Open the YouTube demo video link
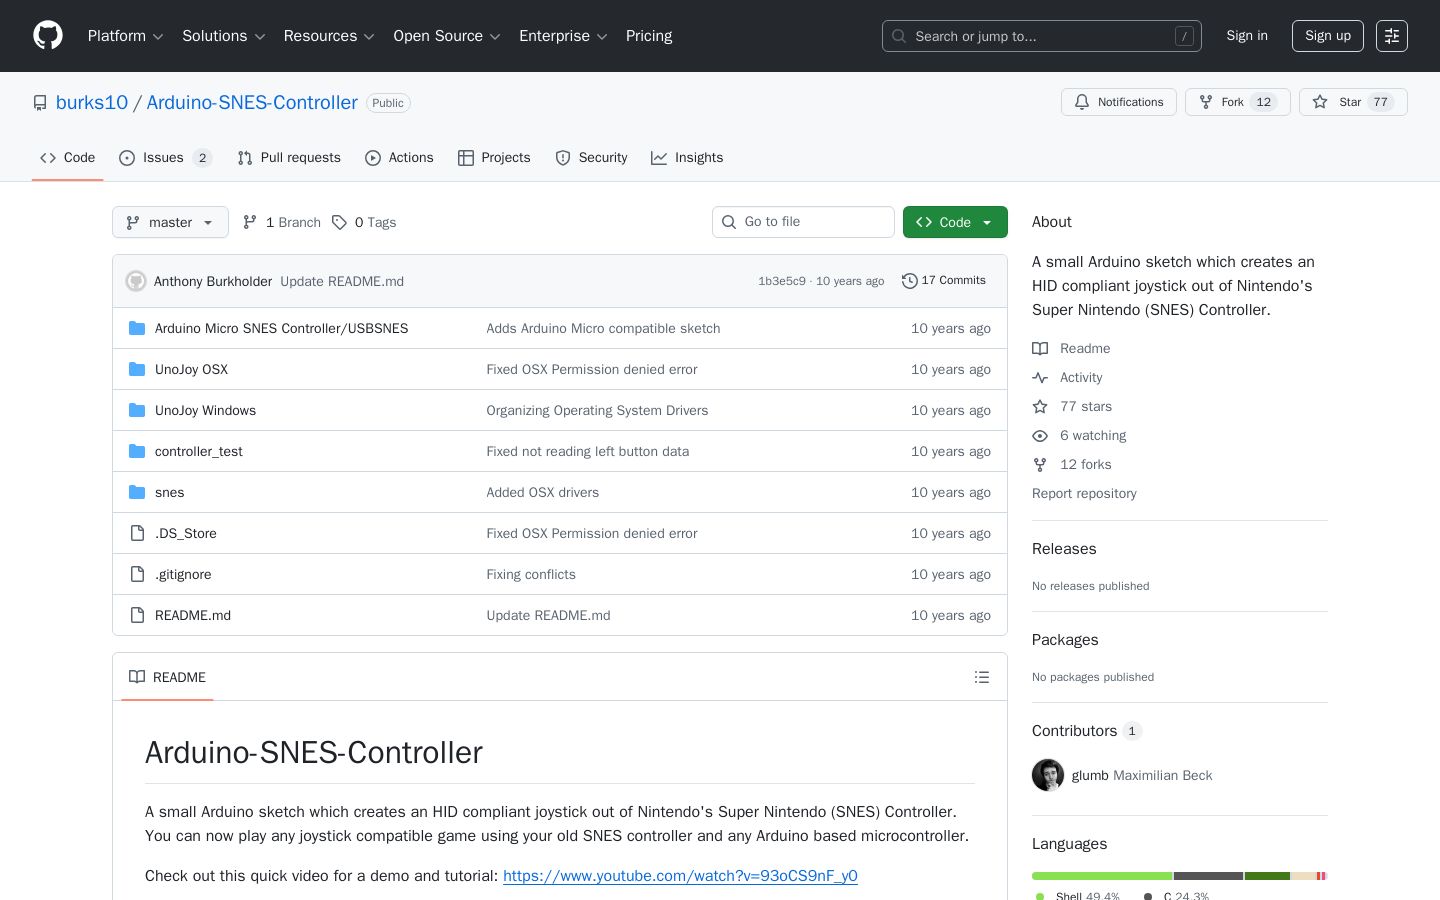 [680, 876]
